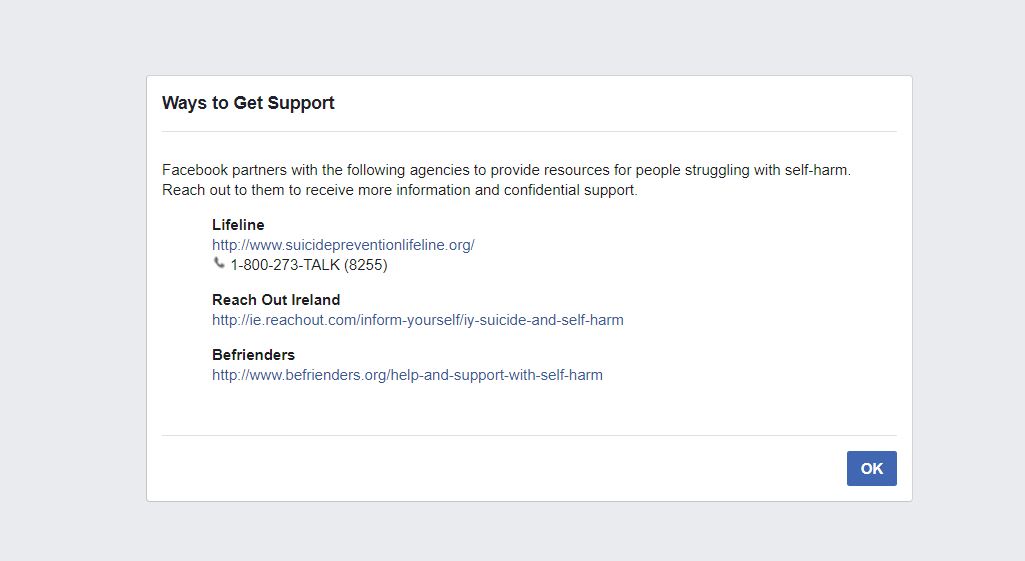Click the "Ways to Get Support" dialog title
Image resolution: width=1025 pixels, height=561 pixels.
tap(248, 103)
